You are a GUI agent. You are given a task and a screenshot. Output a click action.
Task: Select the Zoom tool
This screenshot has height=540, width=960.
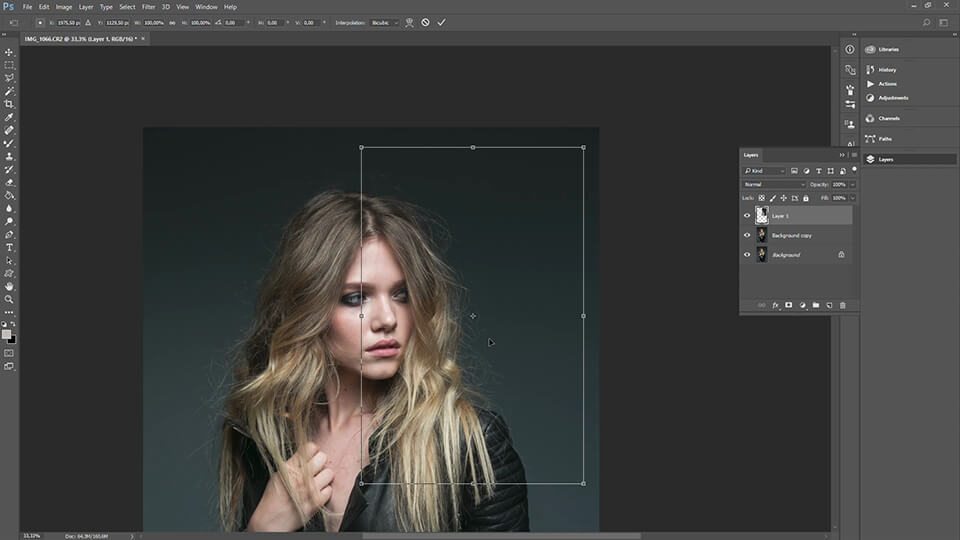[x=9, y=299]
